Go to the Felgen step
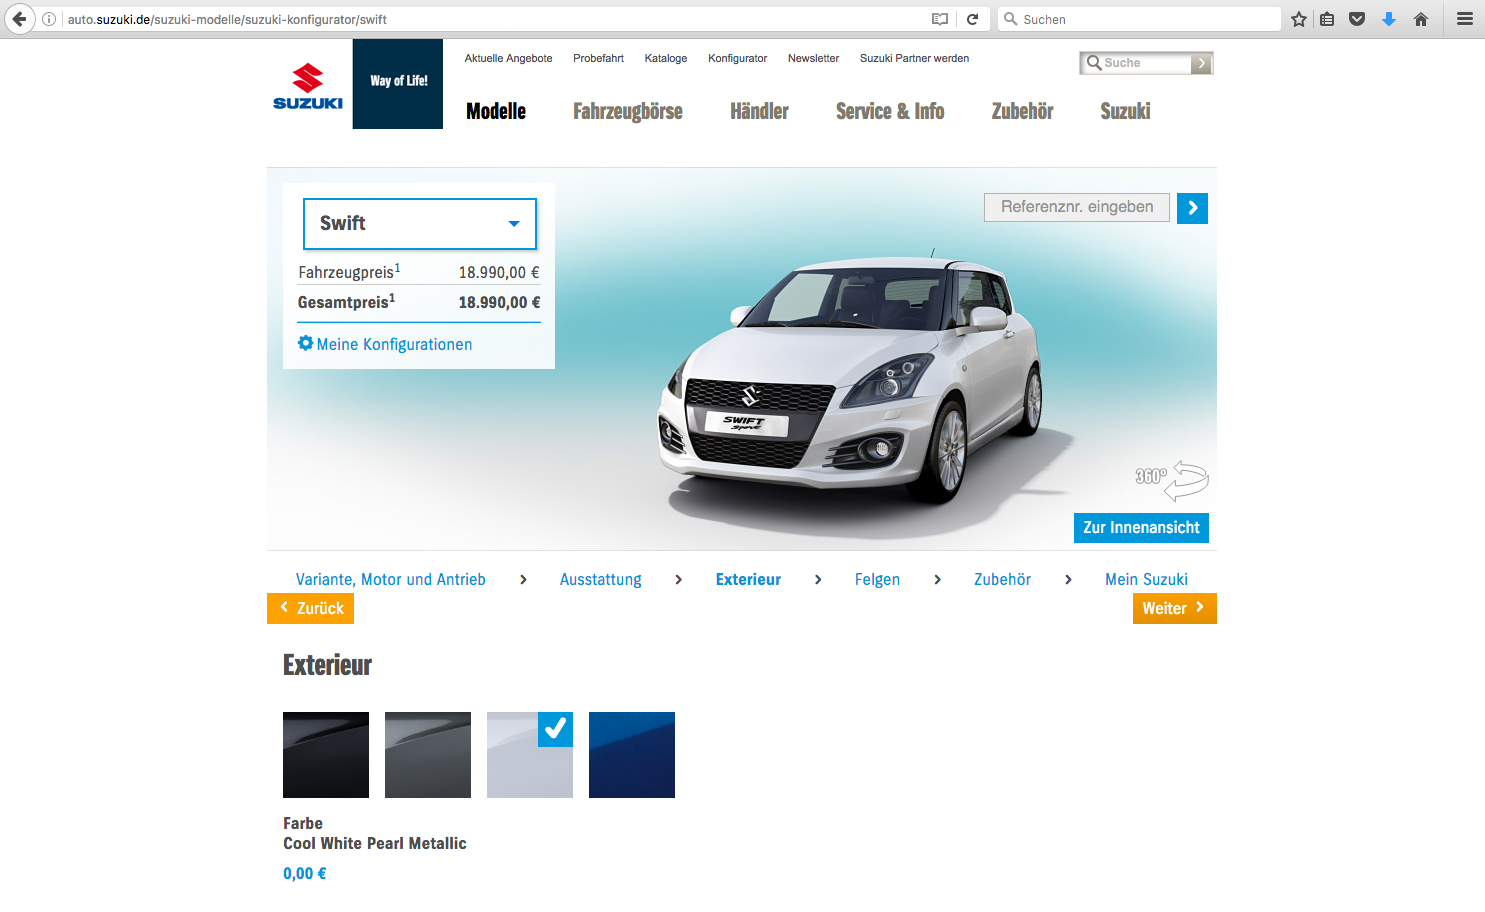 877,580
